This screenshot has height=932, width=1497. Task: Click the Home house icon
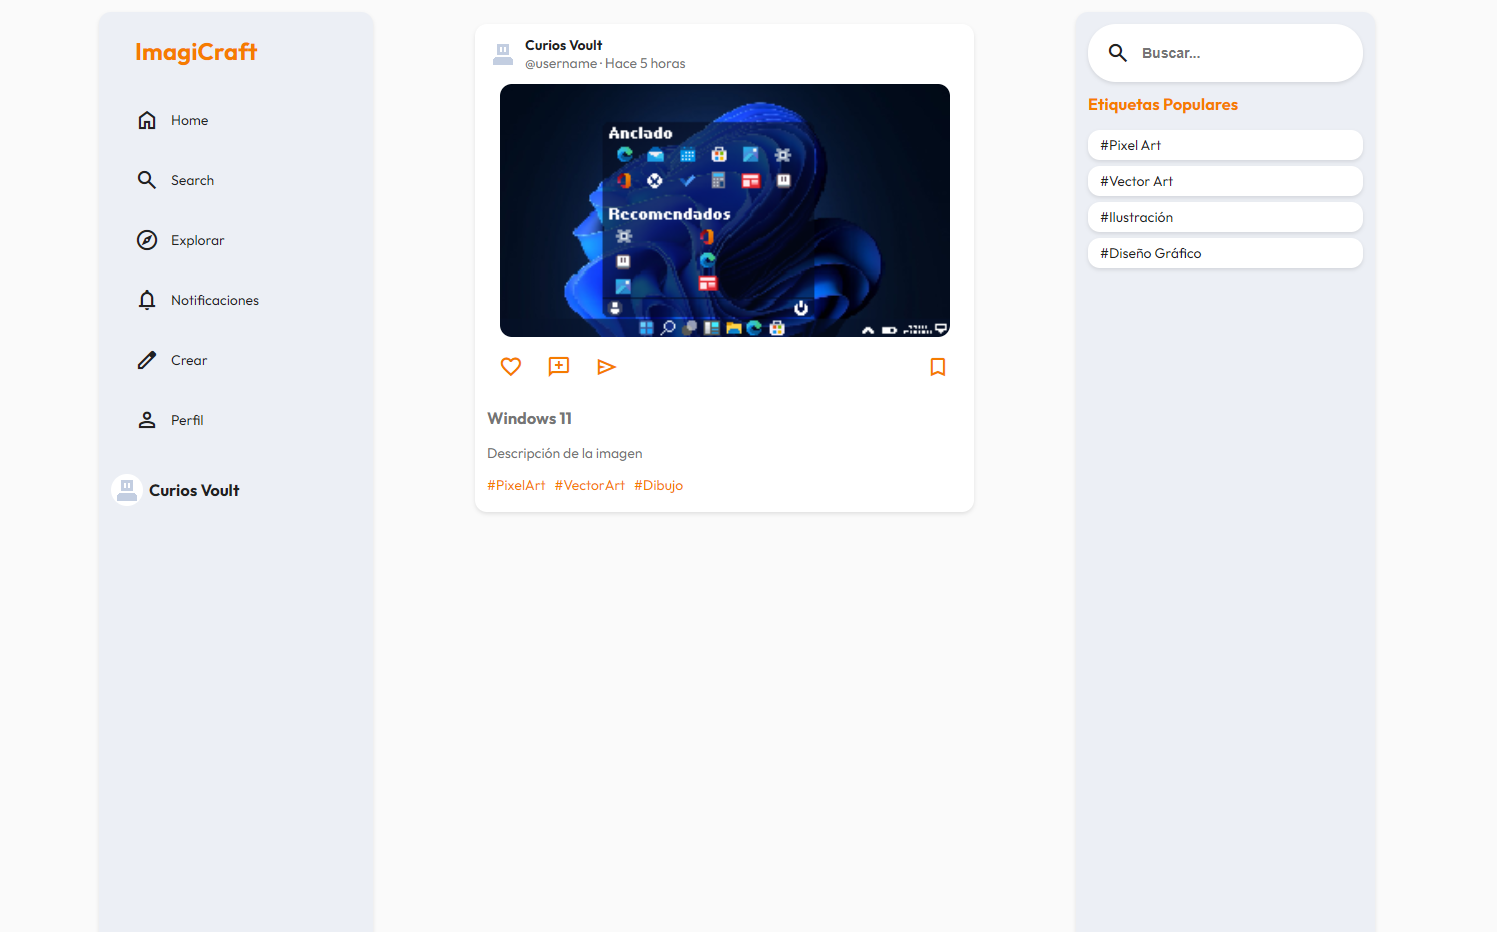(x=147, y=120)
